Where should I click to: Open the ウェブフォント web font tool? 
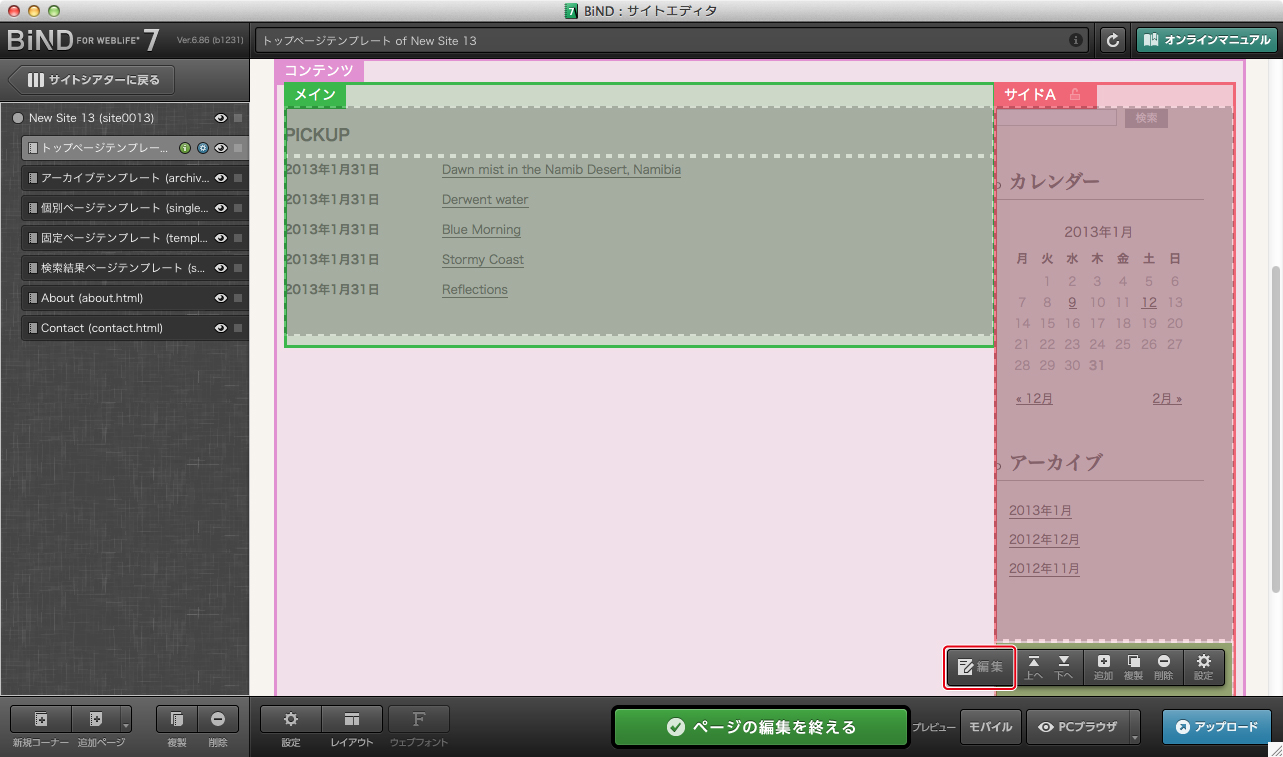point(419,720)
